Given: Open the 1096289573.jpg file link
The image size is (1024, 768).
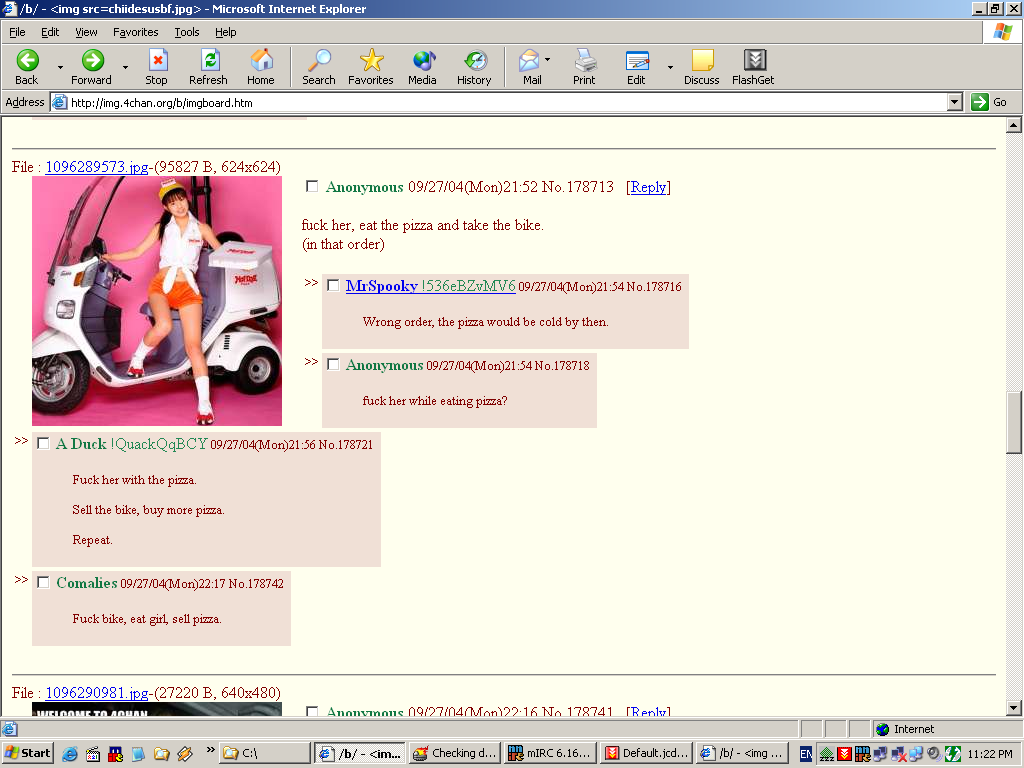Looking at the screenshot, I should (x=97, y=167).
